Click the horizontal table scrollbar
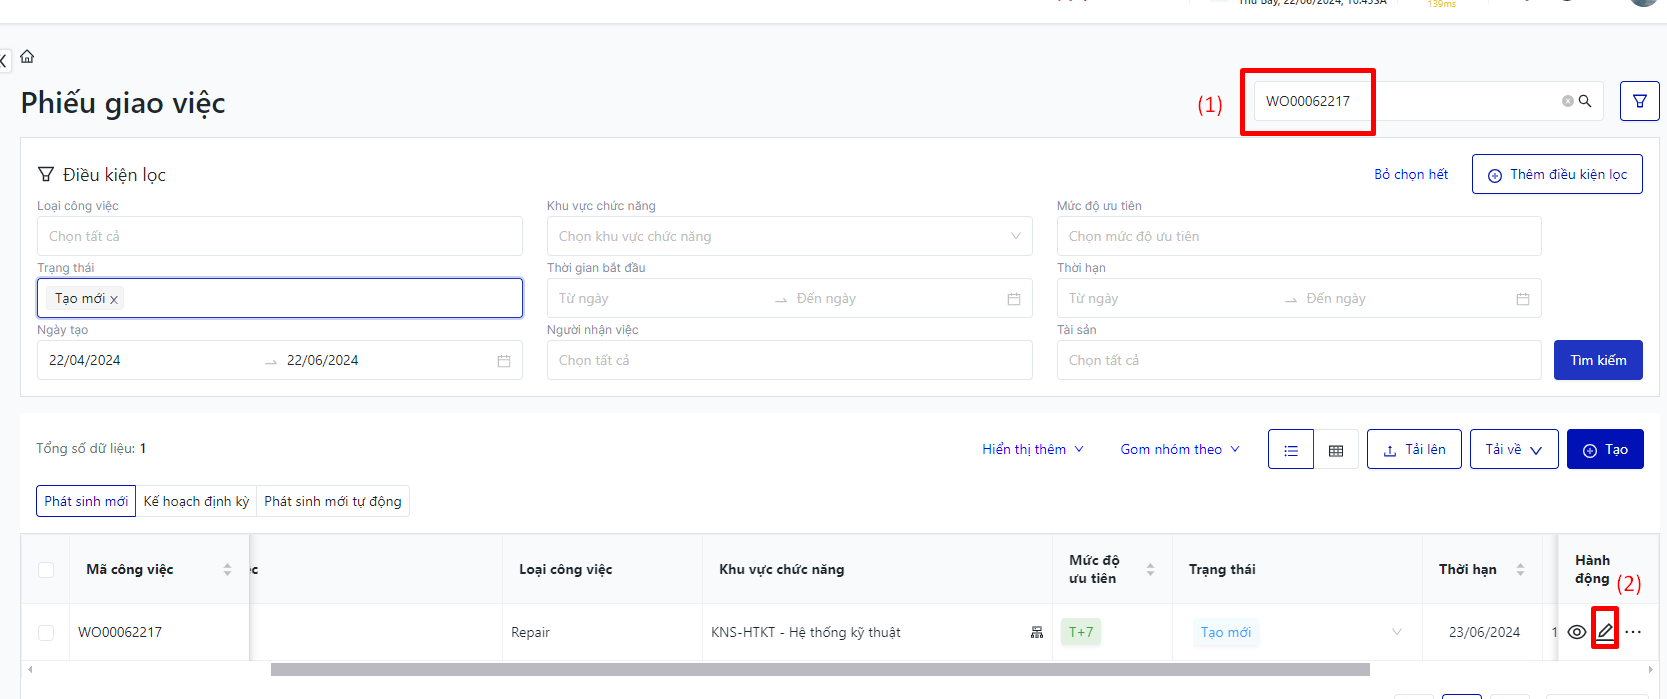Screen dimensions: 1667x699 [820, 670]
